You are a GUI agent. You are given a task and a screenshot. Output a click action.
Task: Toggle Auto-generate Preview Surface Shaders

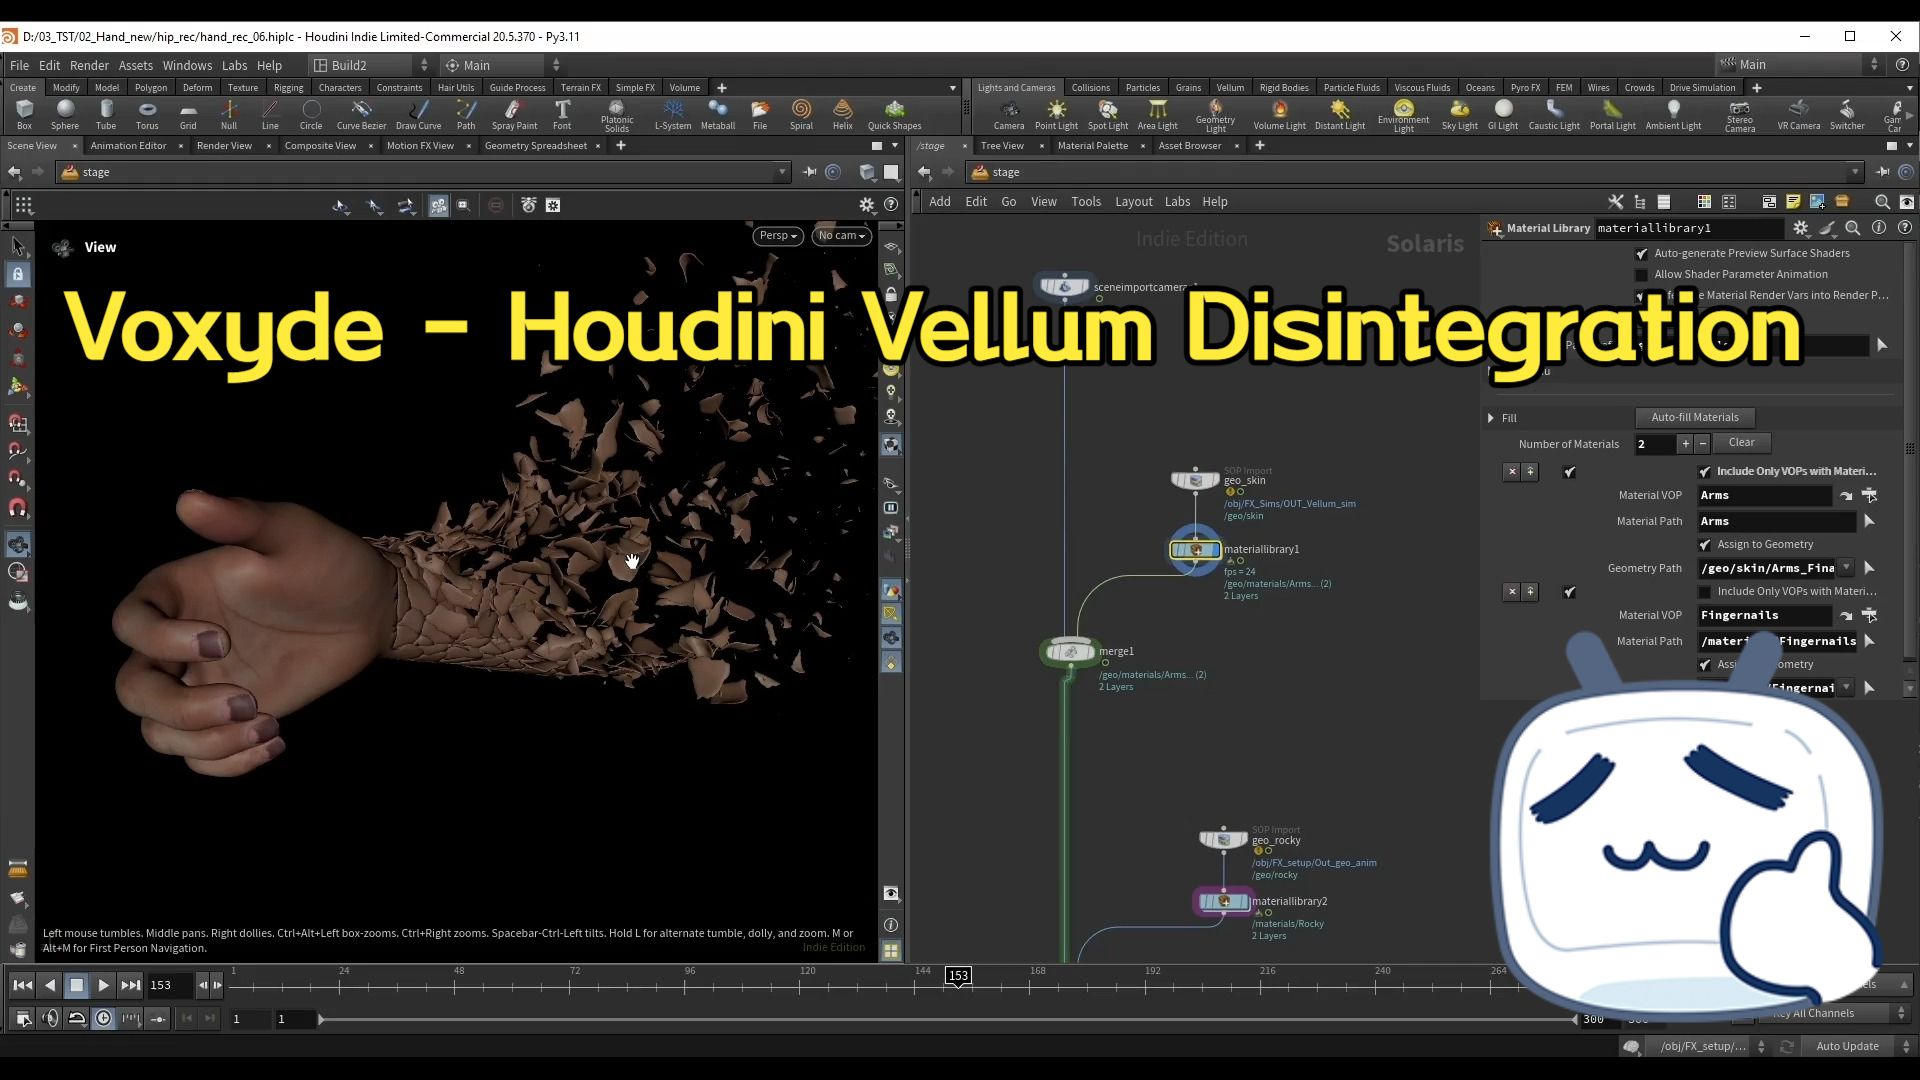coord(1641,254)
